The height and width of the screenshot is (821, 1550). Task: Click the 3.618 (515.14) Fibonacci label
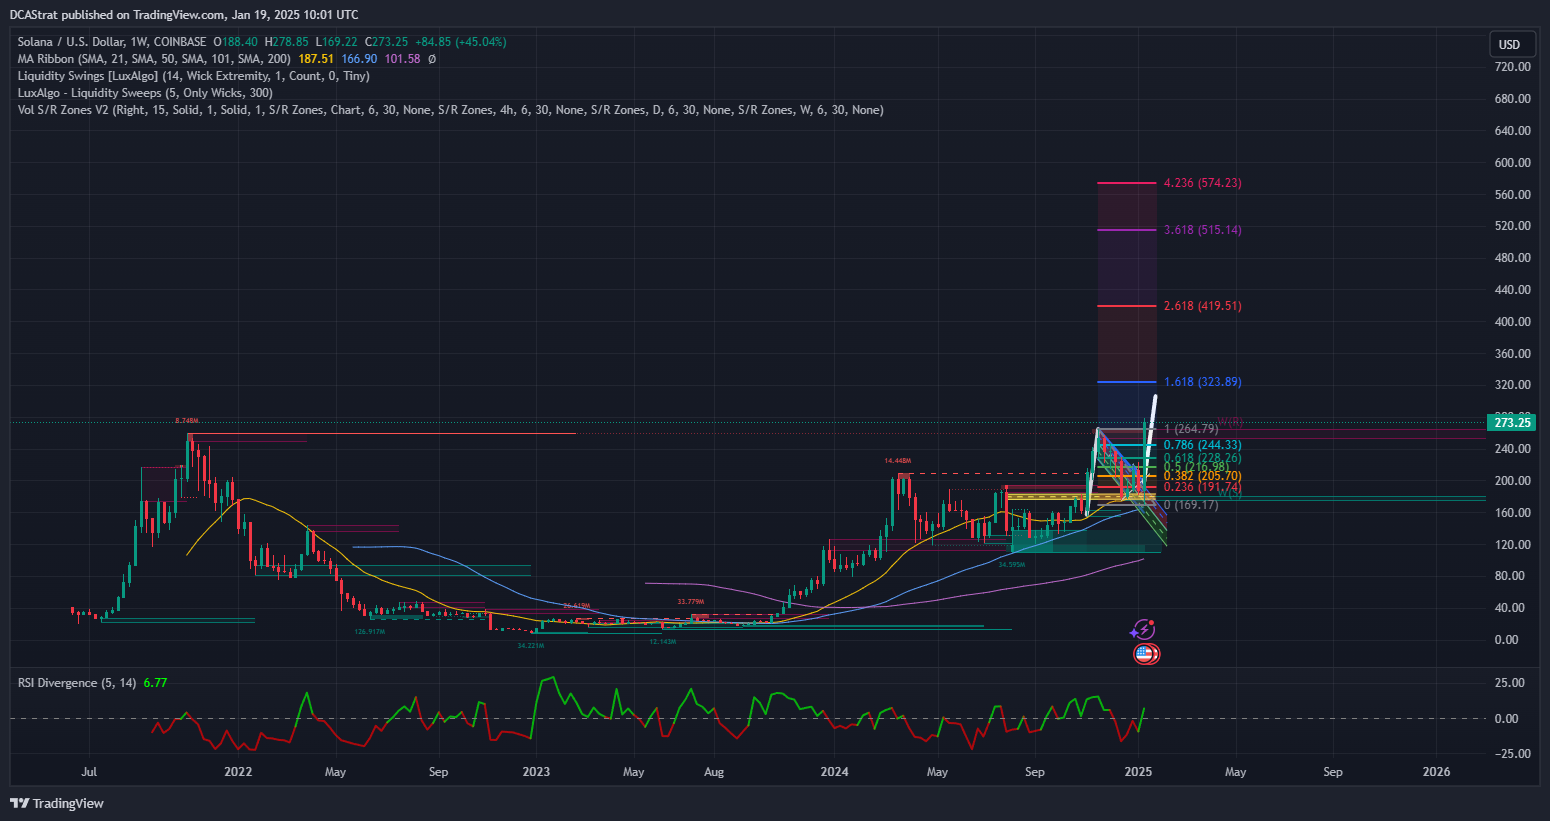[1203, 230]
